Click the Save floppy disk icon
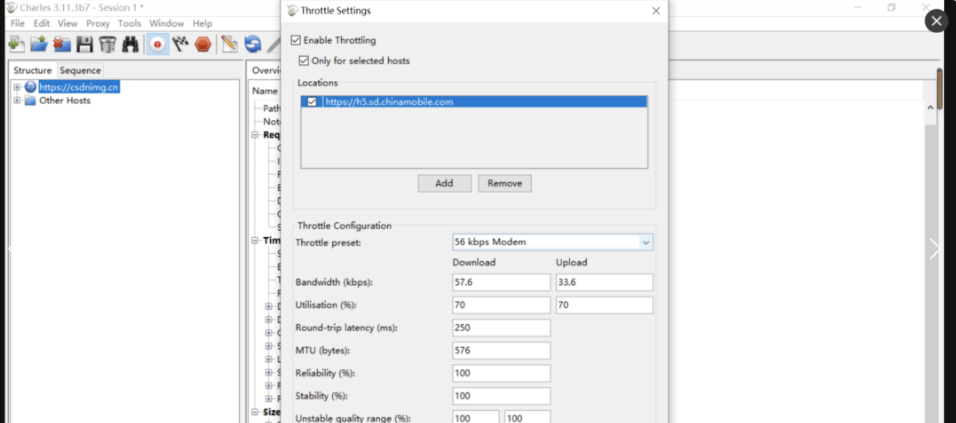This screenshot has width=956, height=423. pos(85,44)
